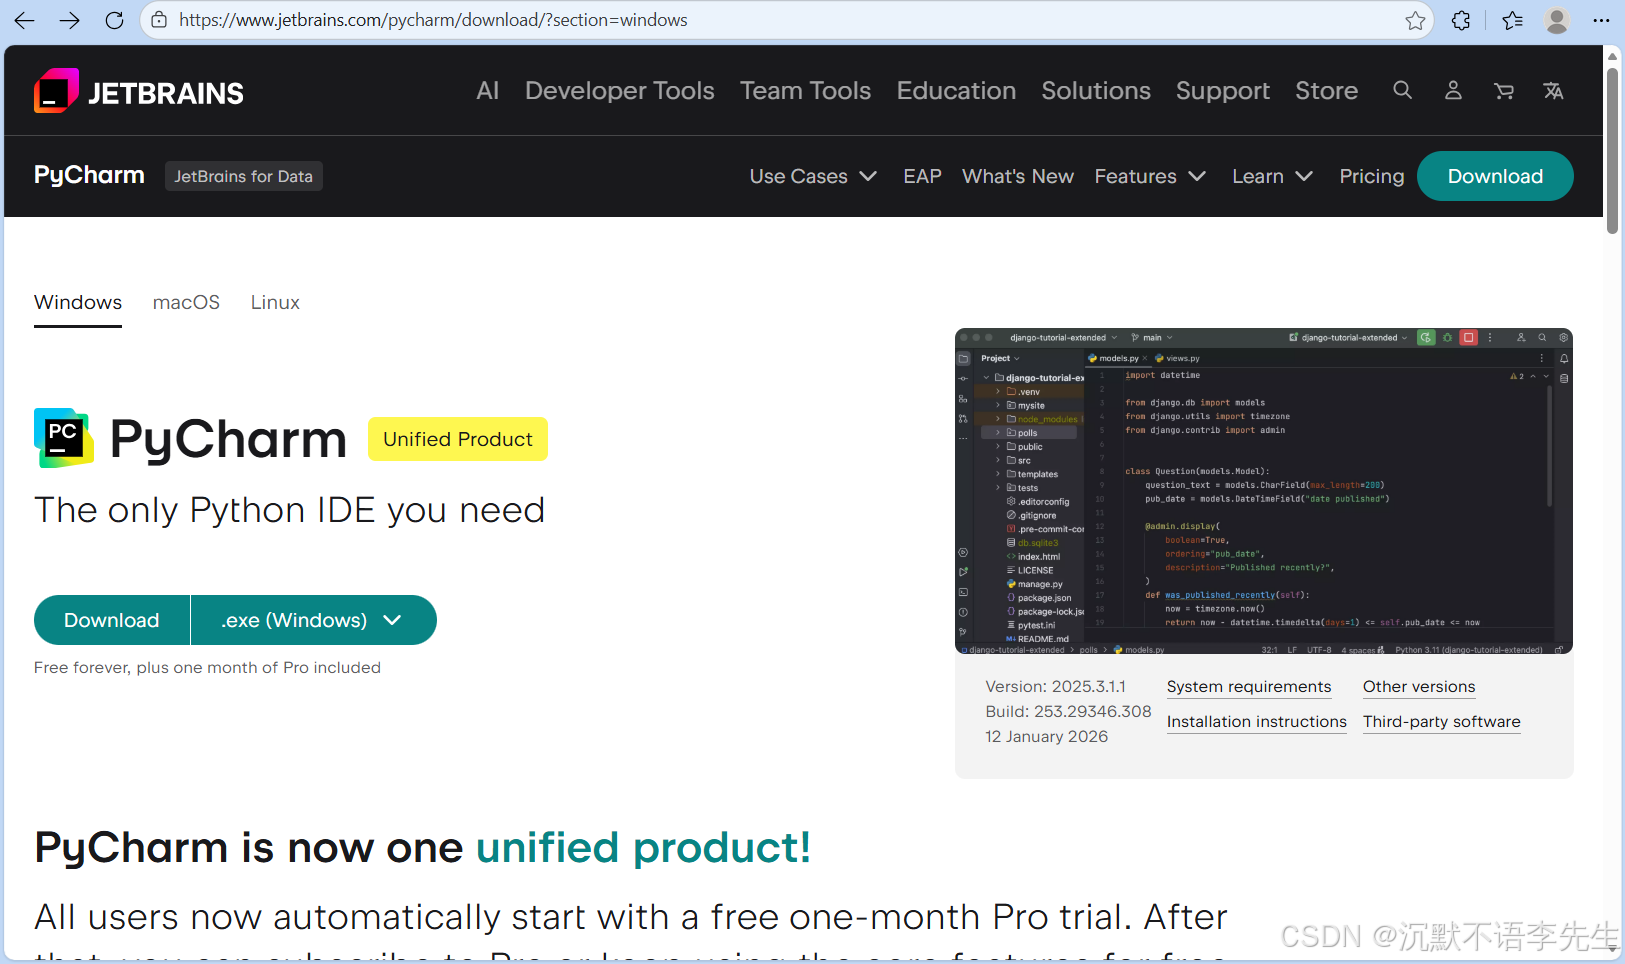Open the System requirements link
Image resolution: width=1625 pixels, height=964 pixels.
click(1249, 687)
